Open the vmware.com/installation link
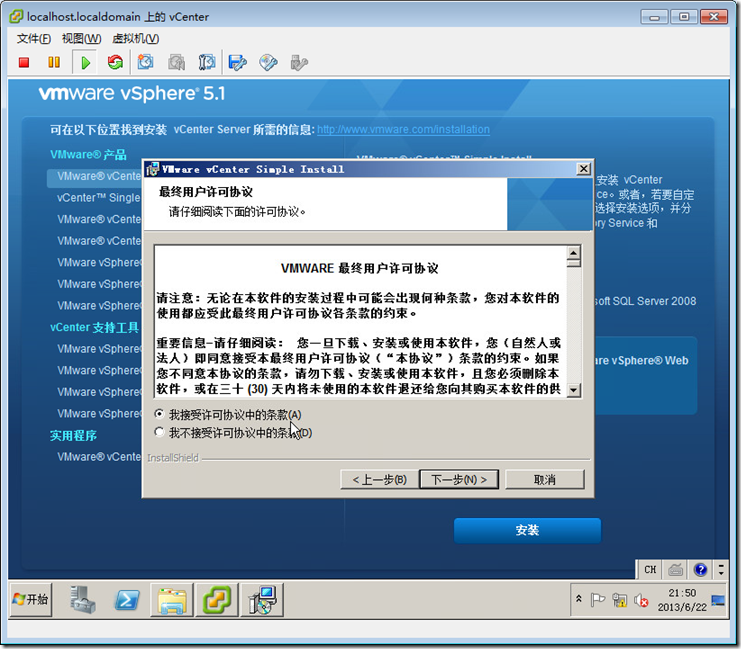This screenshot has height=649, width=741. point(403,130)
